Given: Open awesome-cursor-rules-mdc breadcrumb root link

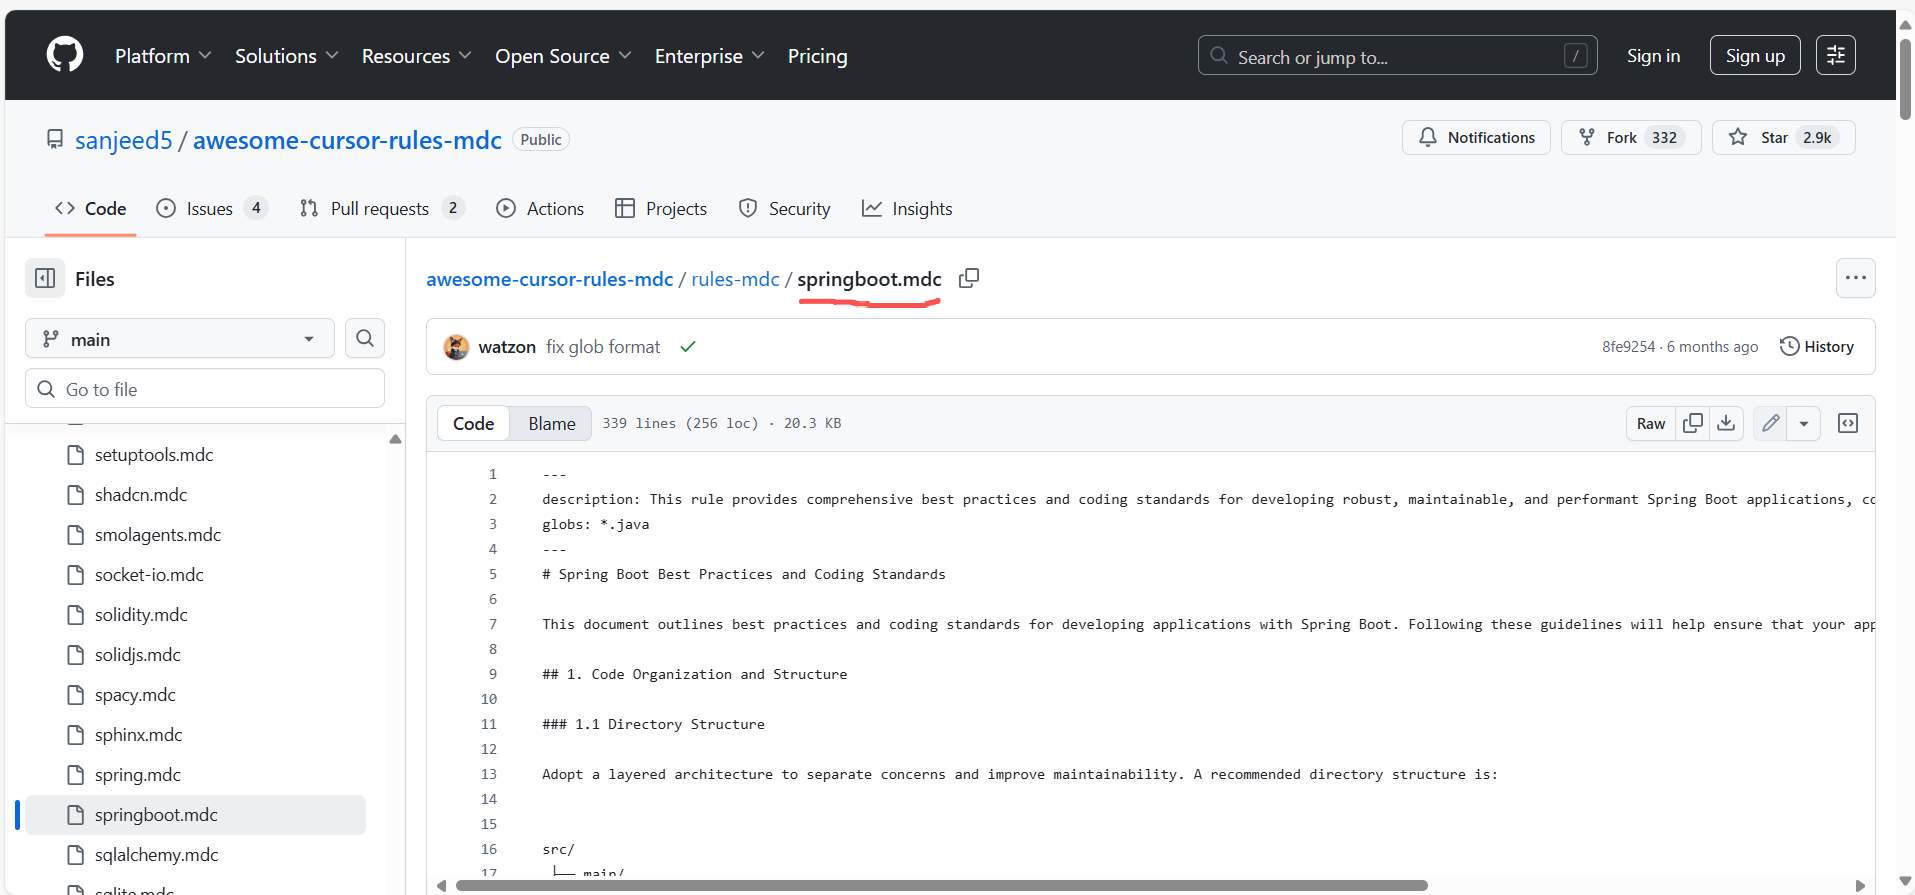Looking at the screenshot, I should pos(550,279).
